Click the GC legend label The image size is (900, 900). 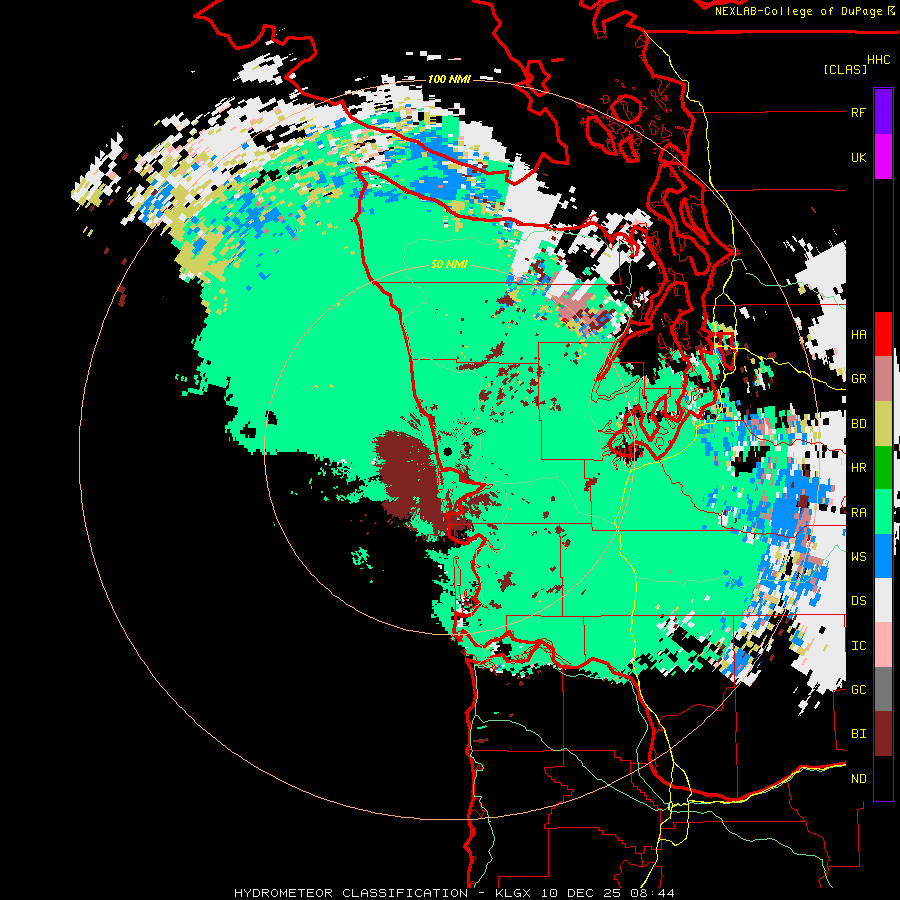pos(858,690)
